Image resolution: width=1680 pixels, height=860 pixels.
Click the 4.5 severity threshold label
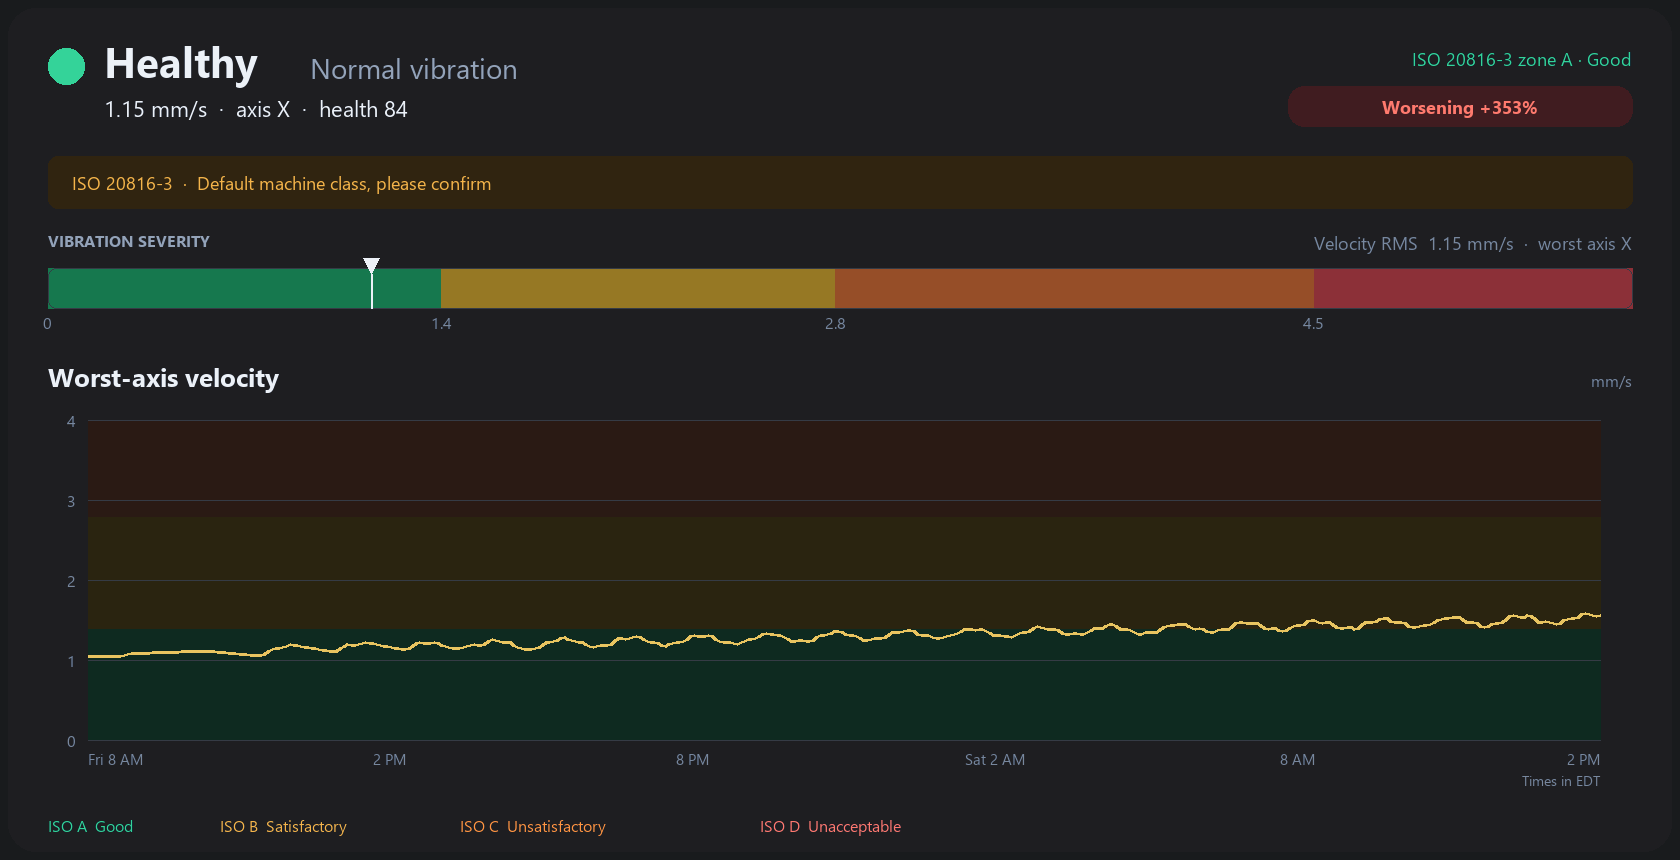click(x=1313, y=324)
